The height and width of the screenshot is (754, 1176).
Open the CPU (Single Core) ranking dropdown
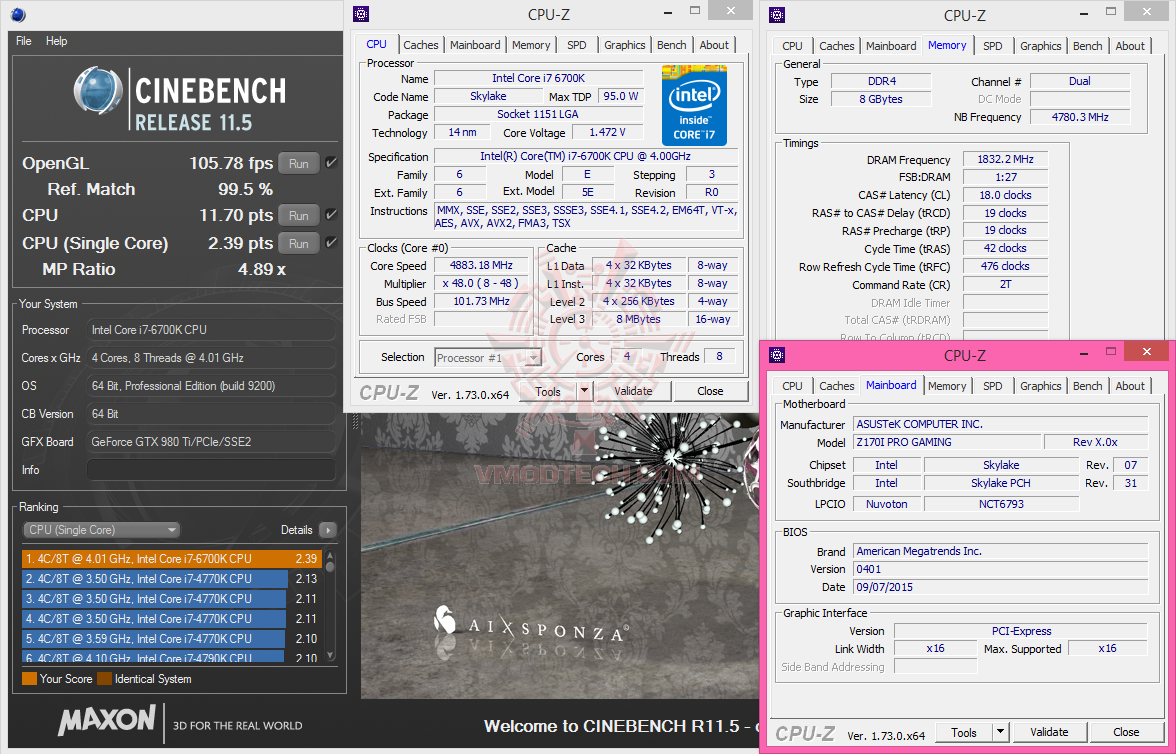(x=100, y=529)
